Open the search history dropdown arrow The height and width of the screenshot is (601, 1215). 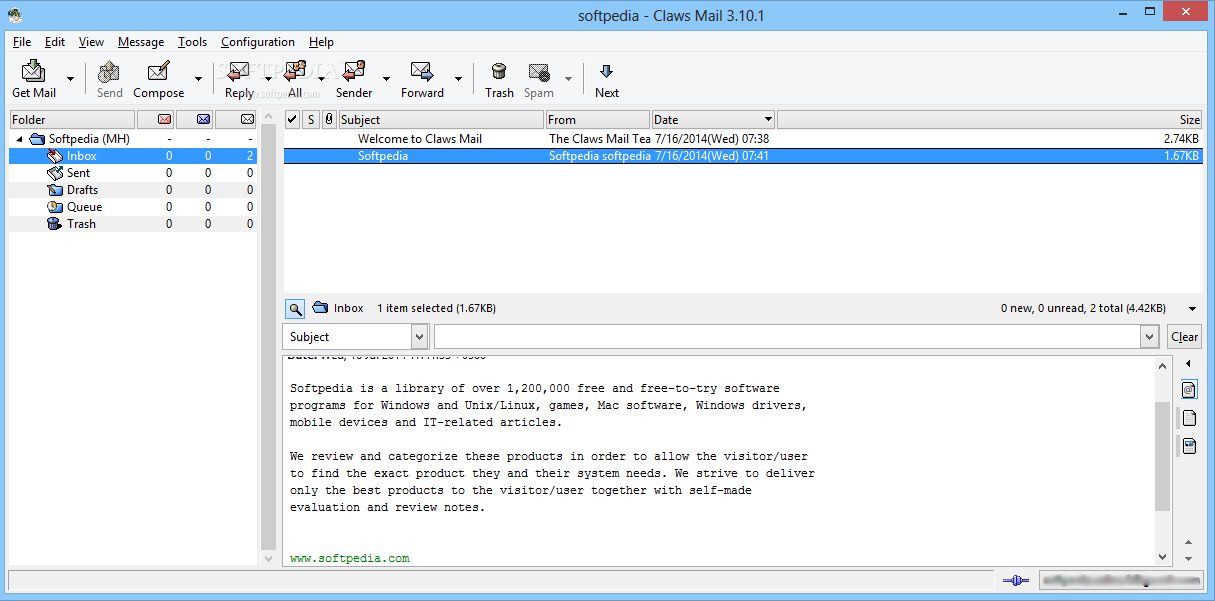(1149, 337)
